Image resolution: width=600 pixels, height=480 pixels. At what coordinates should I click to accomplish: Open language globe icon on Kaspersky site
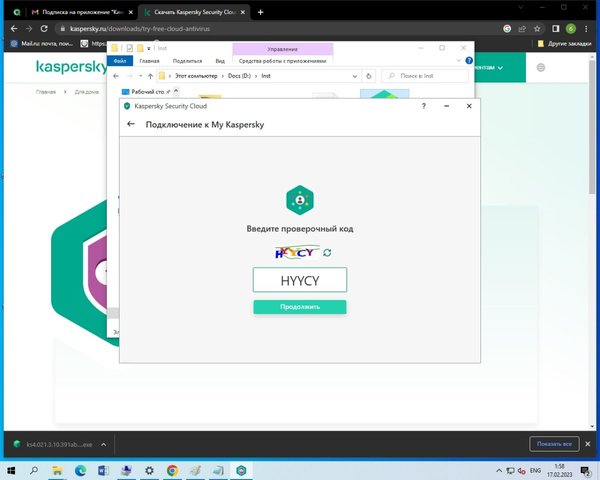(x=540, y=68)
